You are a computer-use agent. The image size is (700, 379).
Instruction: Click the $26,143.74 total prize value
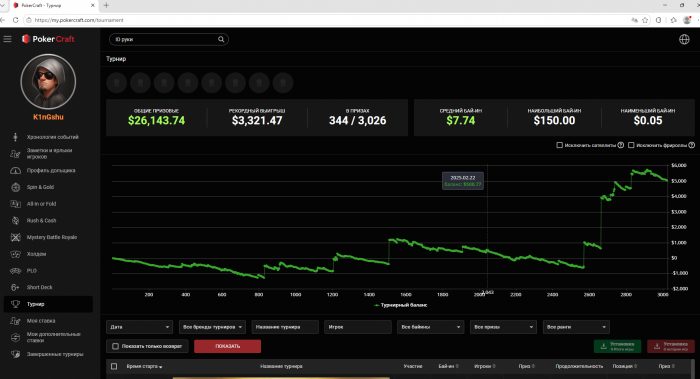pos(156,121)
